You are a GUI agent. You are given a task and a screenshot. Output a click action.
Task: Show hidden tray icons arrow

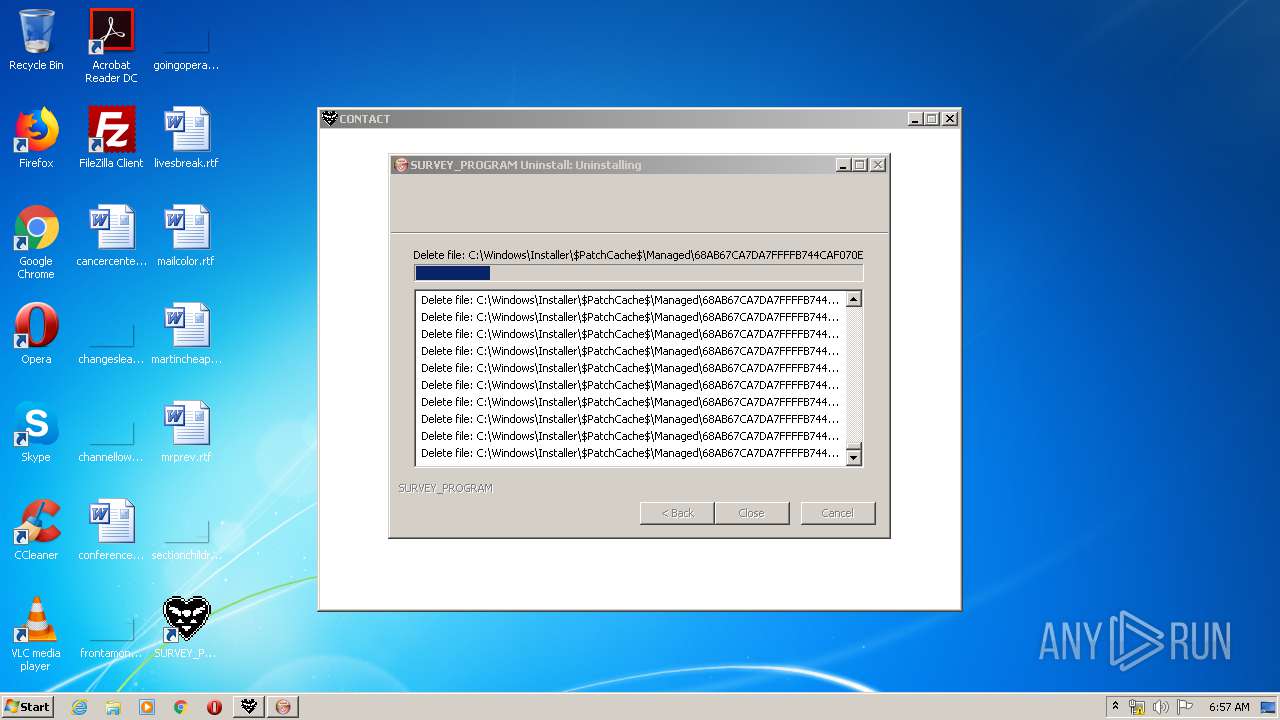click(1115, 707)
